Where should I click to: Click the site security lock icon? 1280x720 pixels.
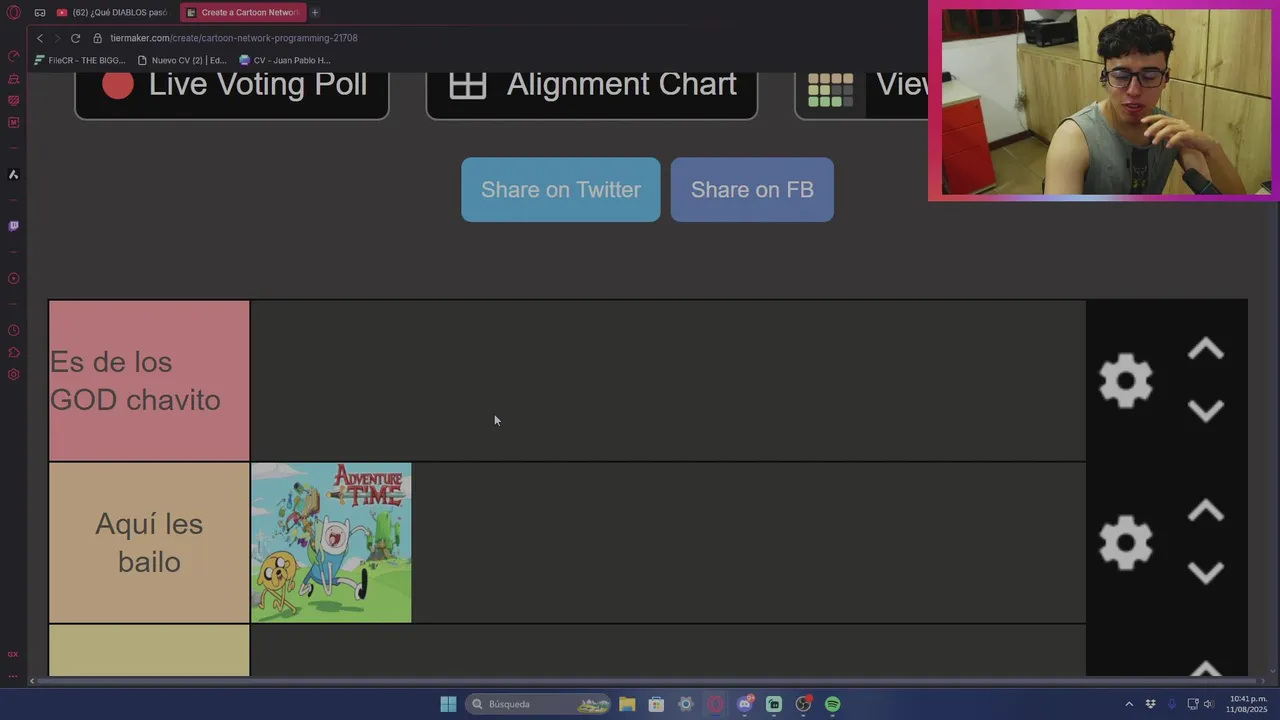point(97,38)
